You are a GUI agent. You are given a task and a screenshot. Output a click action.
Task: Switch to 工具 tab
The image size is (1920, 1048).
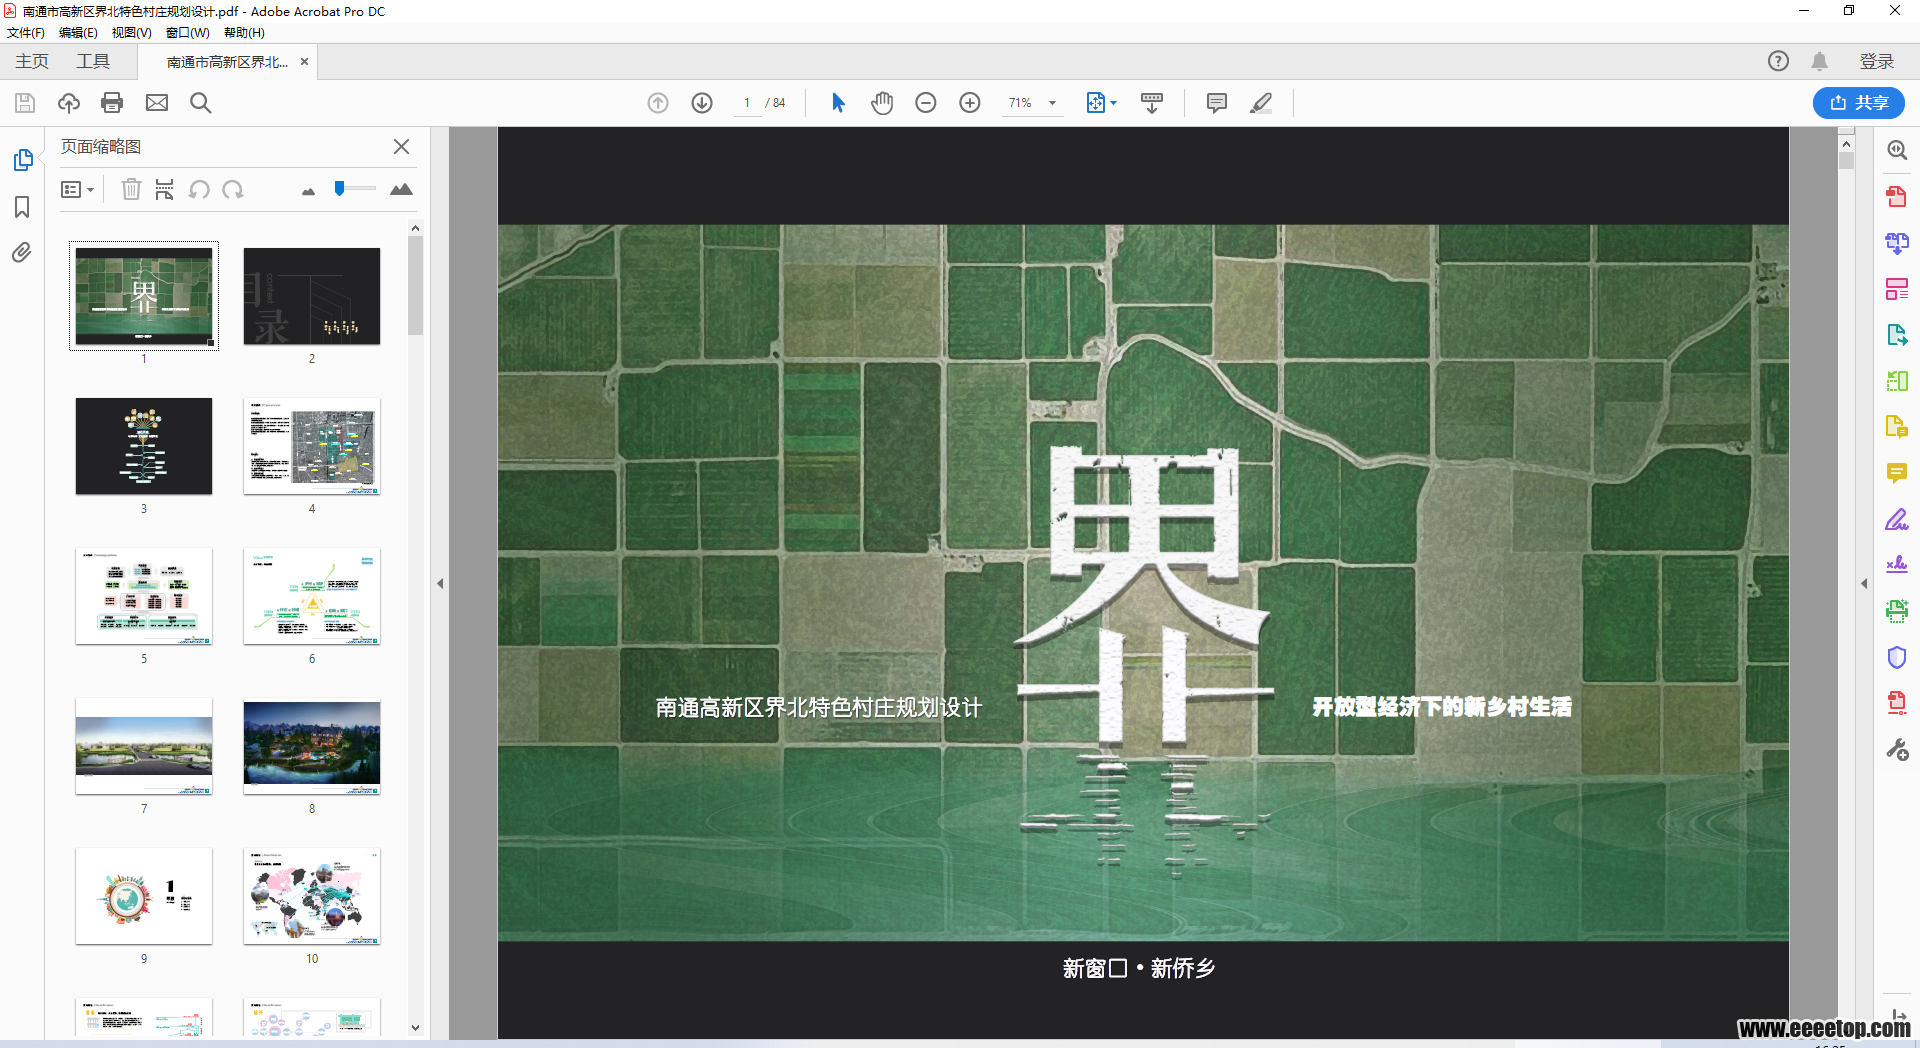coord(93,62)
